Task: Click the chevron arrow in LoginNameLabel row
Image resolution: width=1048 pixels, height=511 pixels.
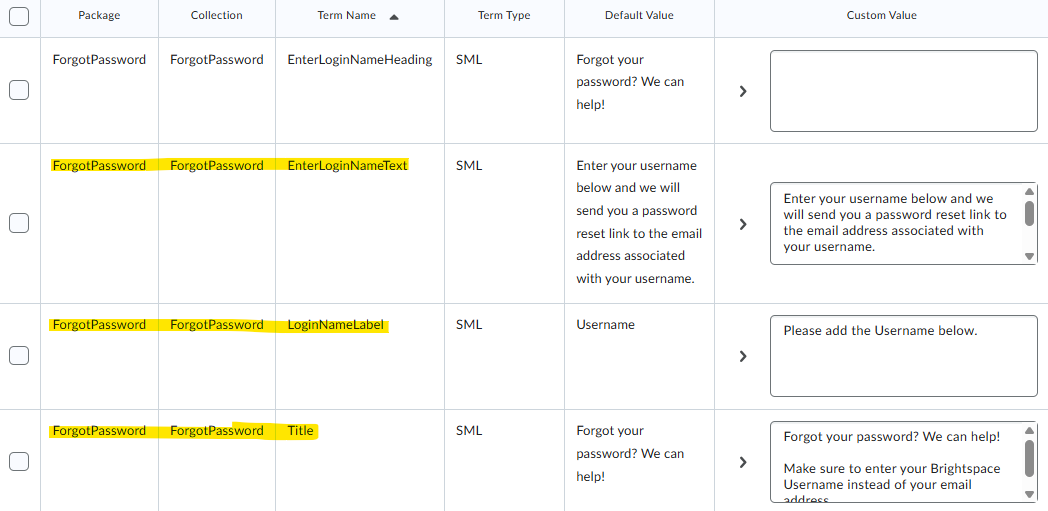Action: [743, 356]
